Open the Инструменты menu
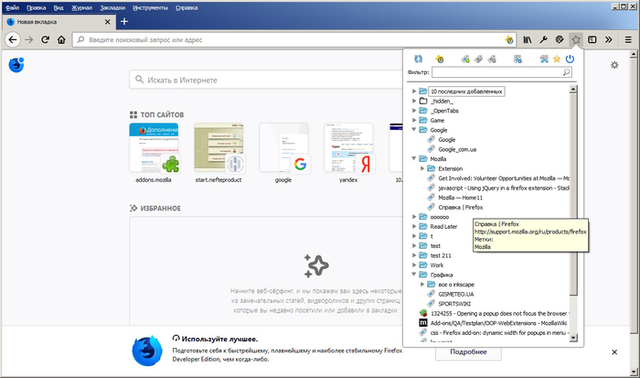 150,8
